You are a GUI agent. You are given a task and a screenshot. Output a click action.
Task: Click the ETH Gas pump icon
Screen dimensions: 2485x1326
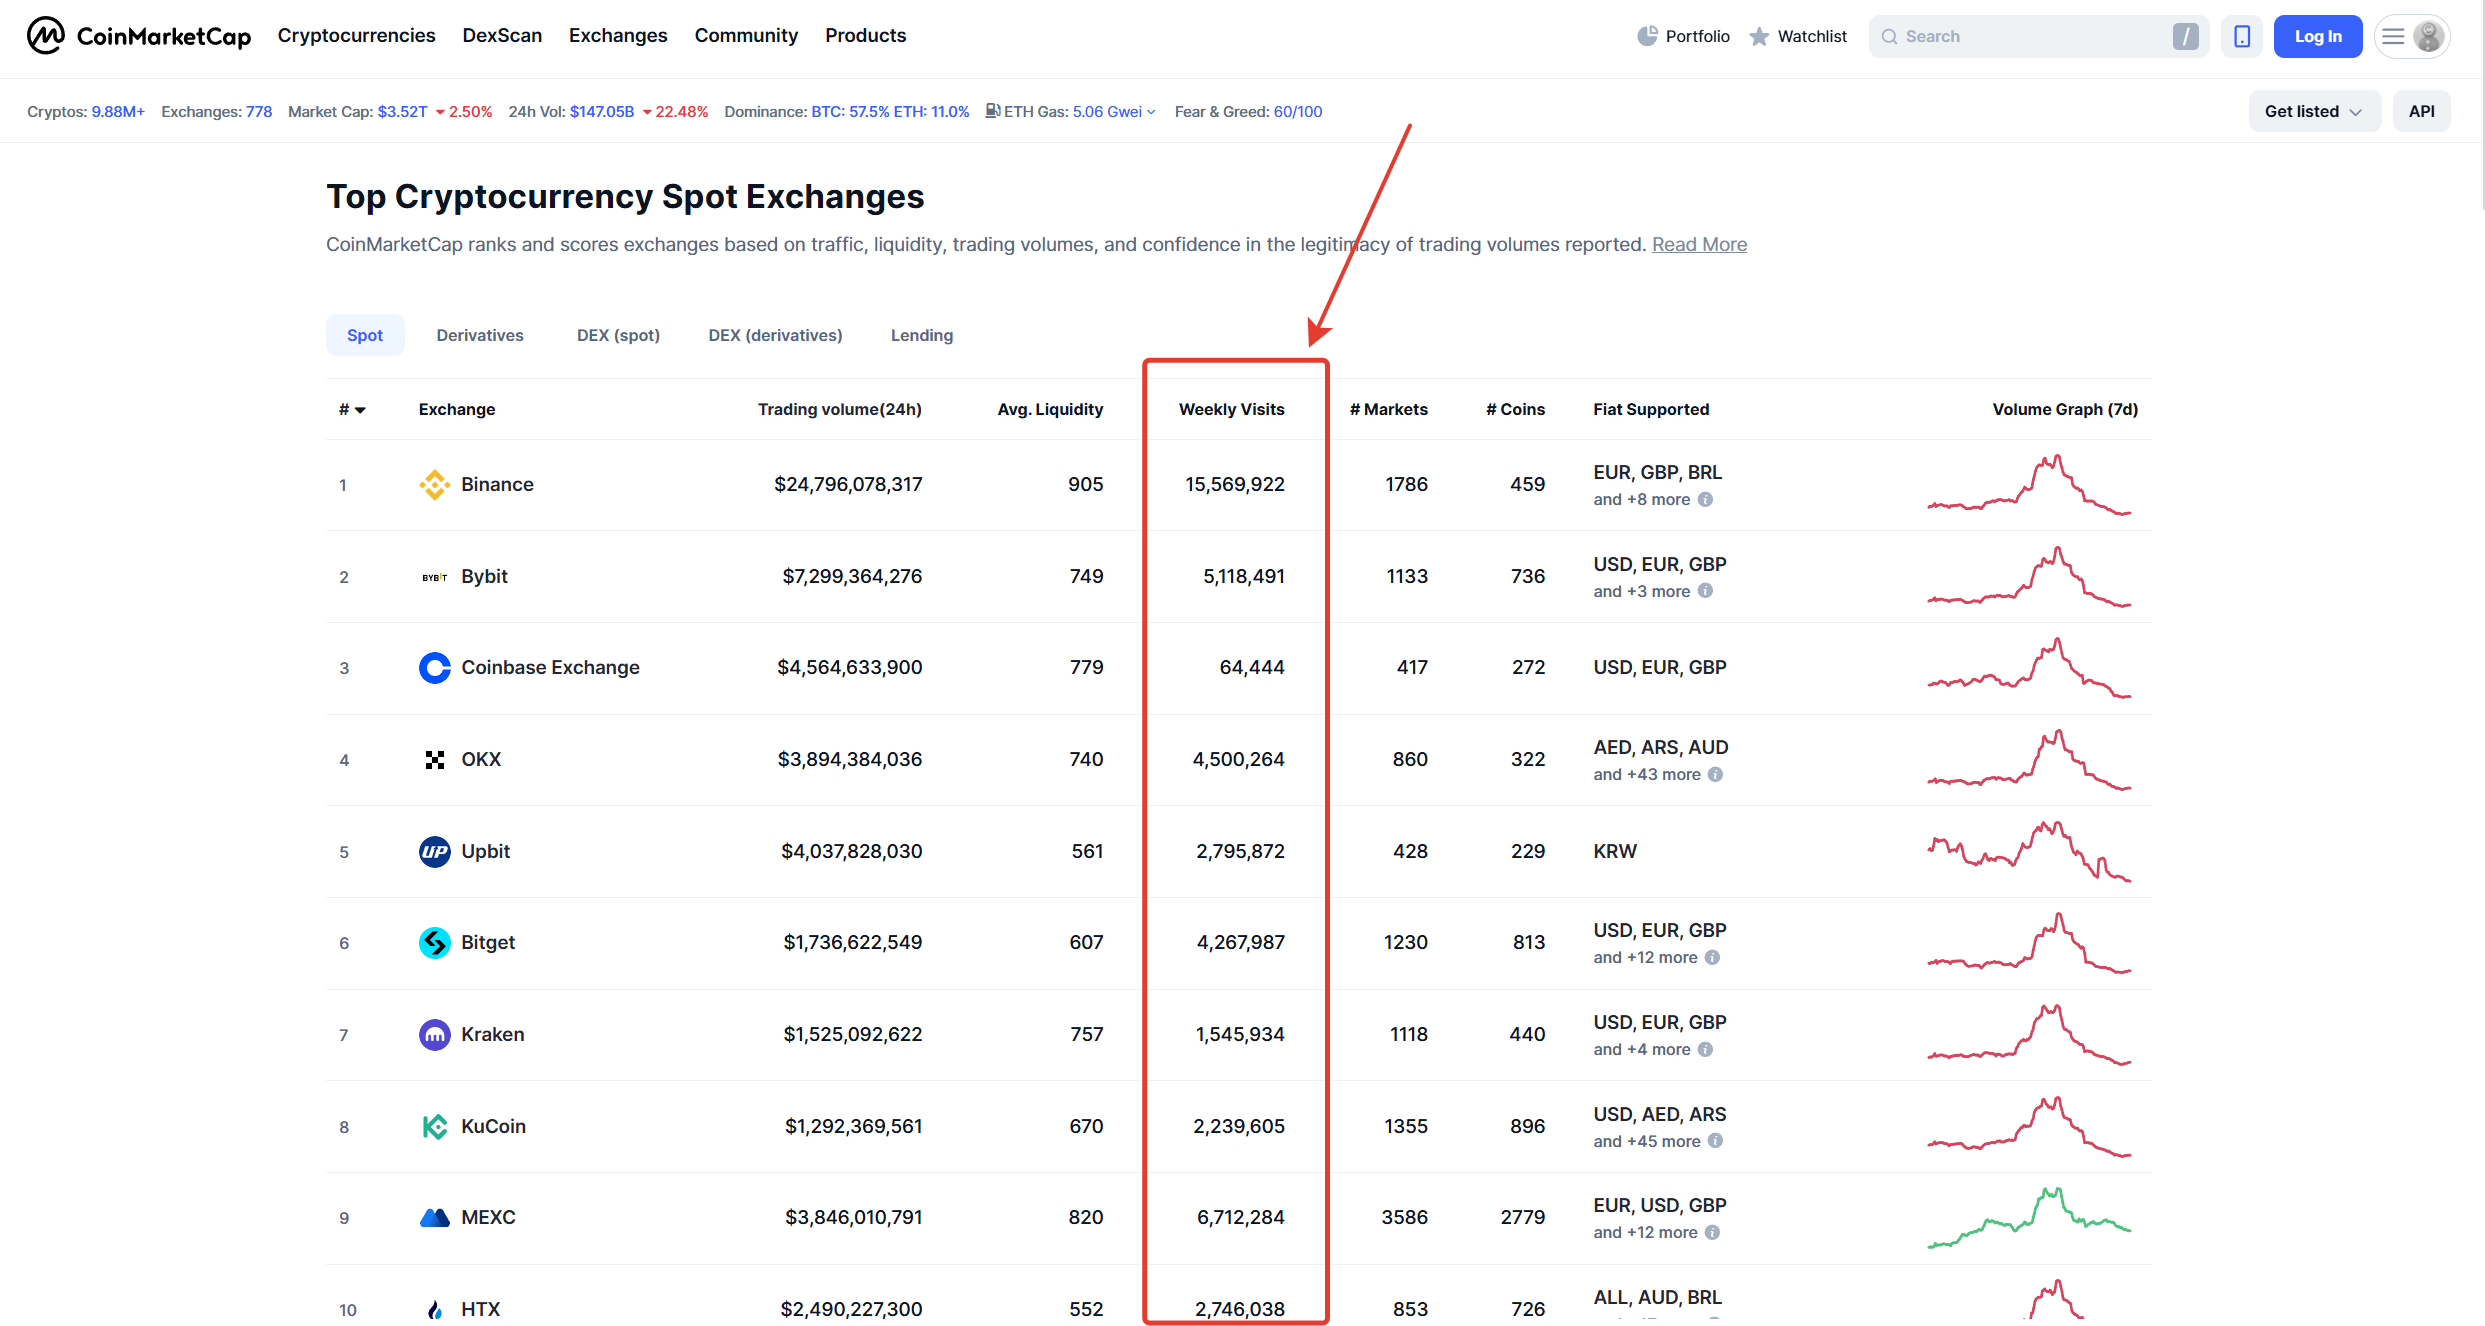(992, 111)
